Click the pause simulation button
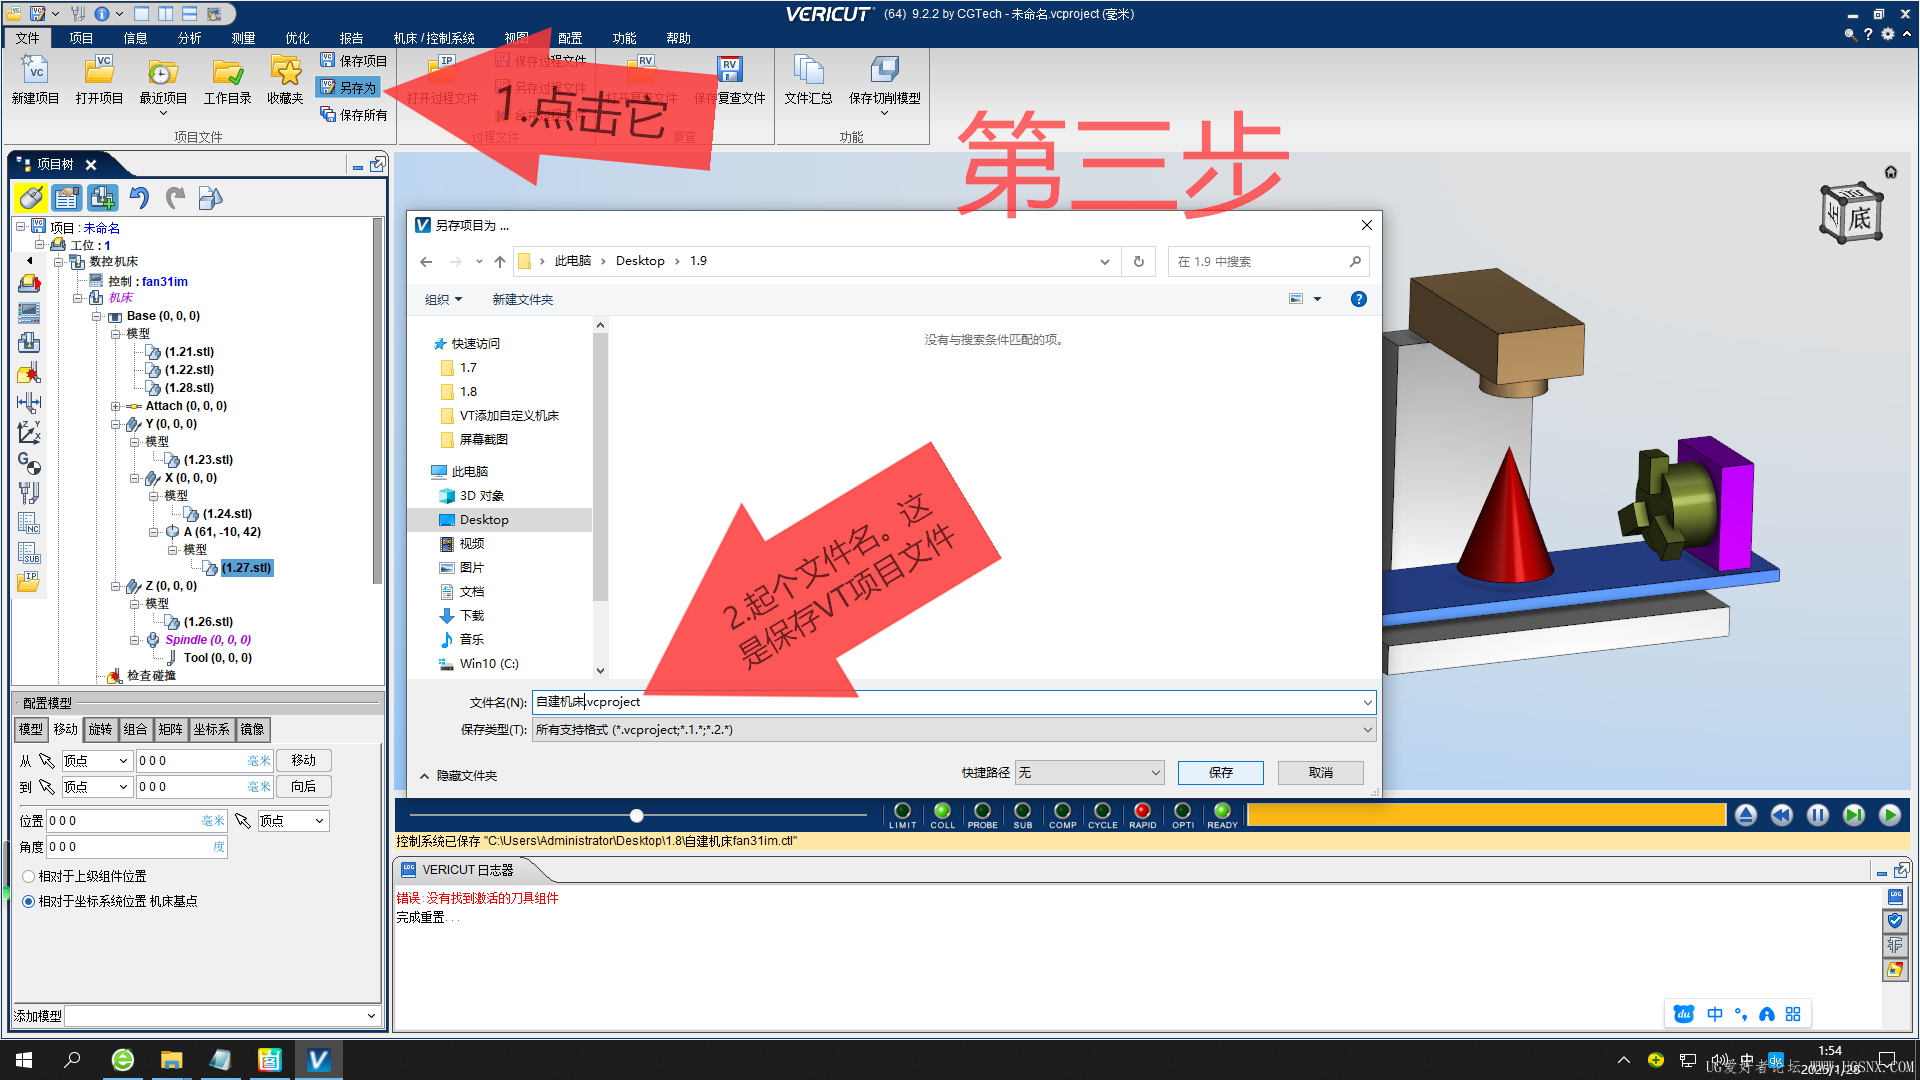 (1818, 815)
